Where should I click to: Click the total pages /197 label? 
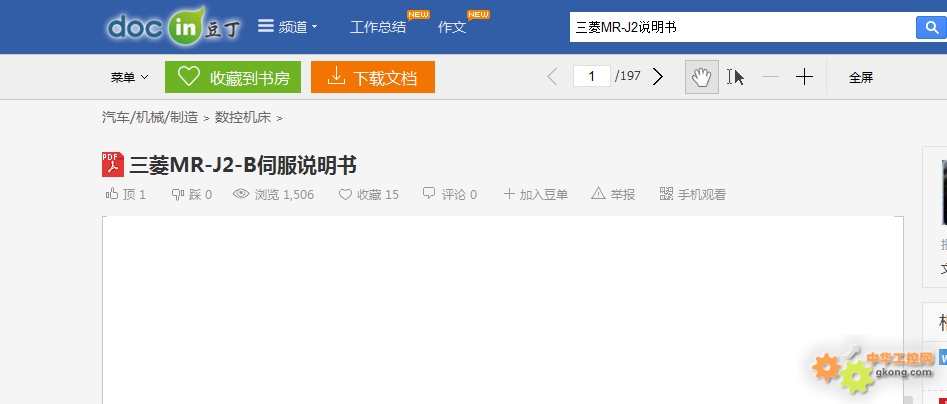pos(628,76)
